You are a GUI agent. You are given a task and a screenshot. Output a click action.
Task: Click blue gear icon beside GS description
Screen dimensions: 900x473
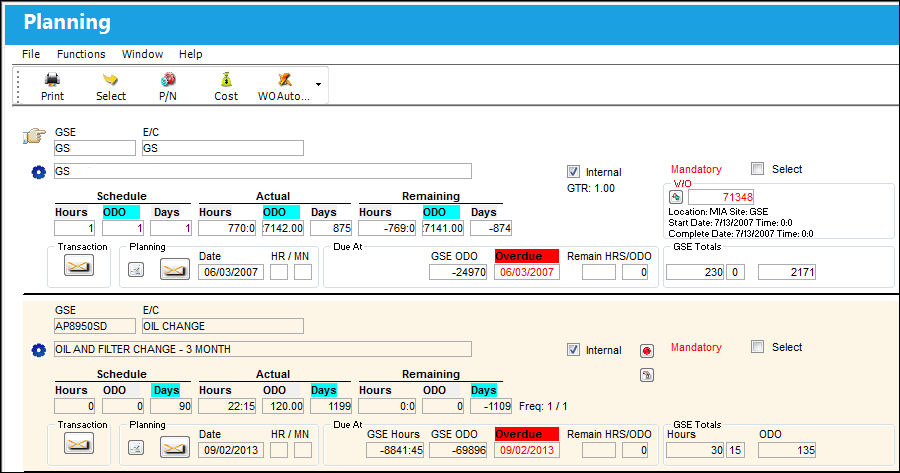pos(38,172)
